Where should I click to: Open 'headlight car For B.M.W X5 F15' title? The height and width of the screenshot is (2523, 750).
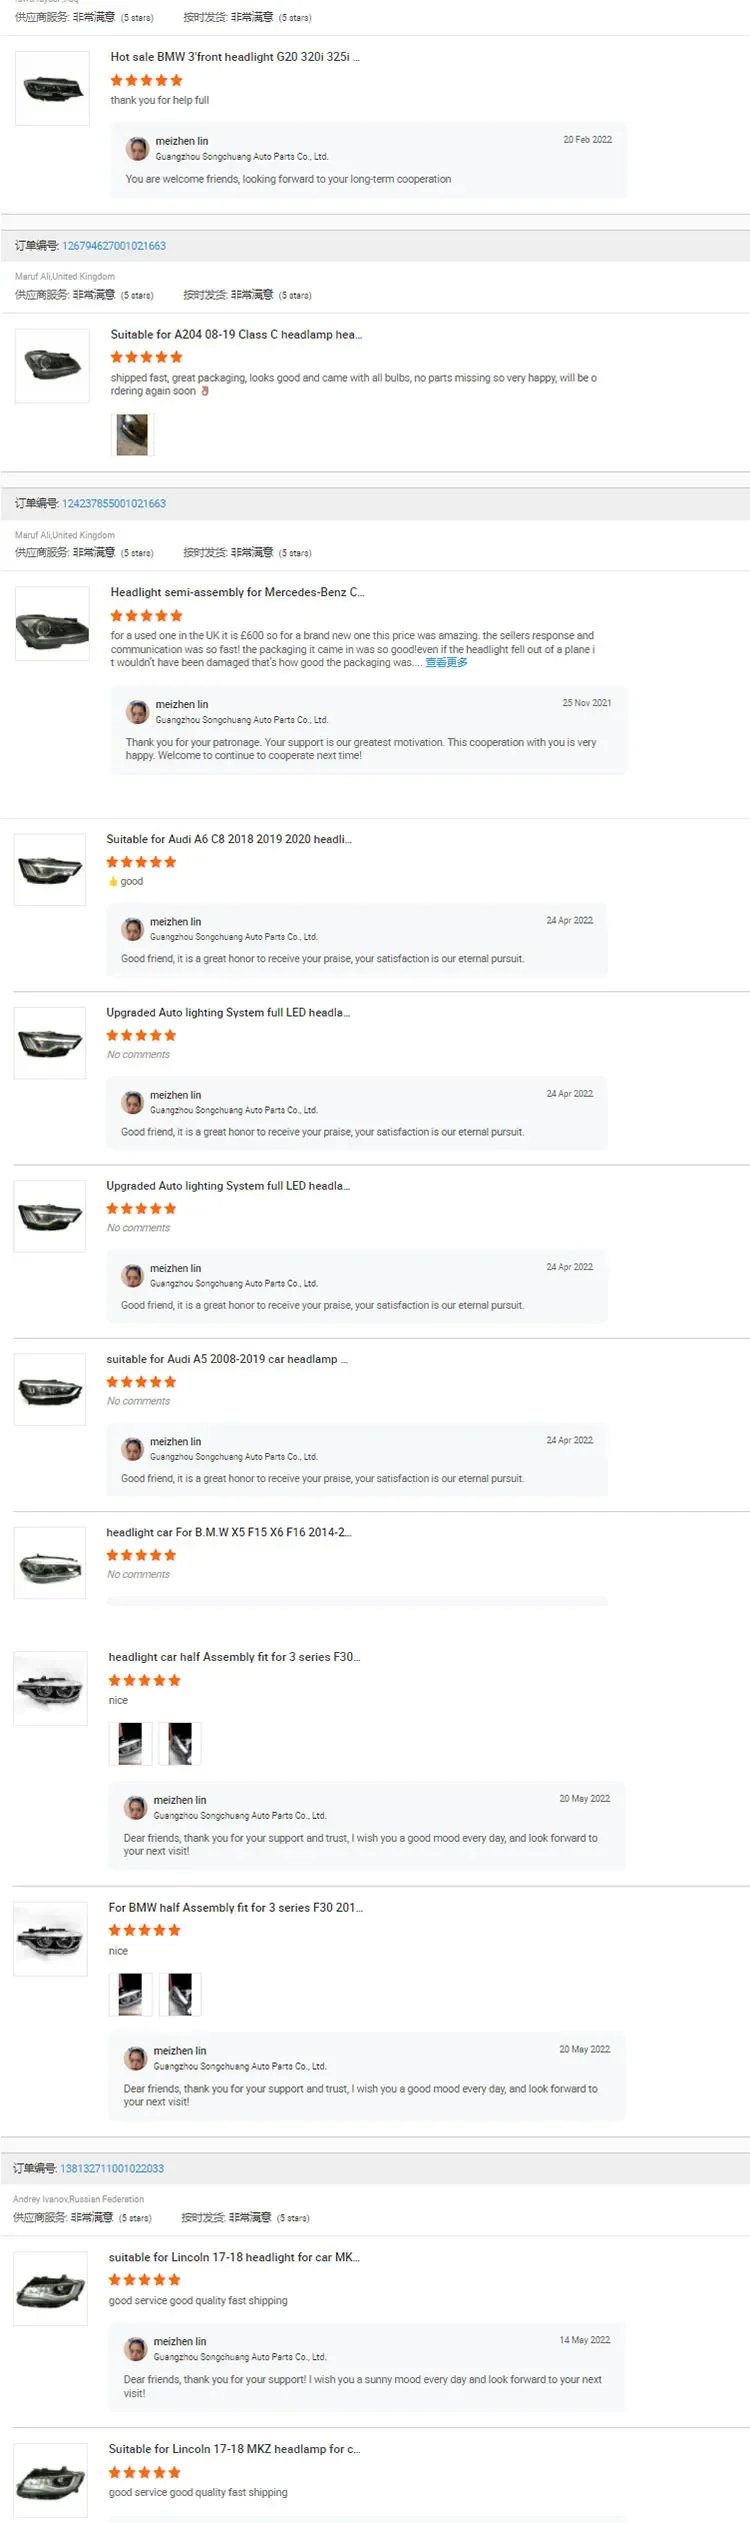click(229, 1532)
